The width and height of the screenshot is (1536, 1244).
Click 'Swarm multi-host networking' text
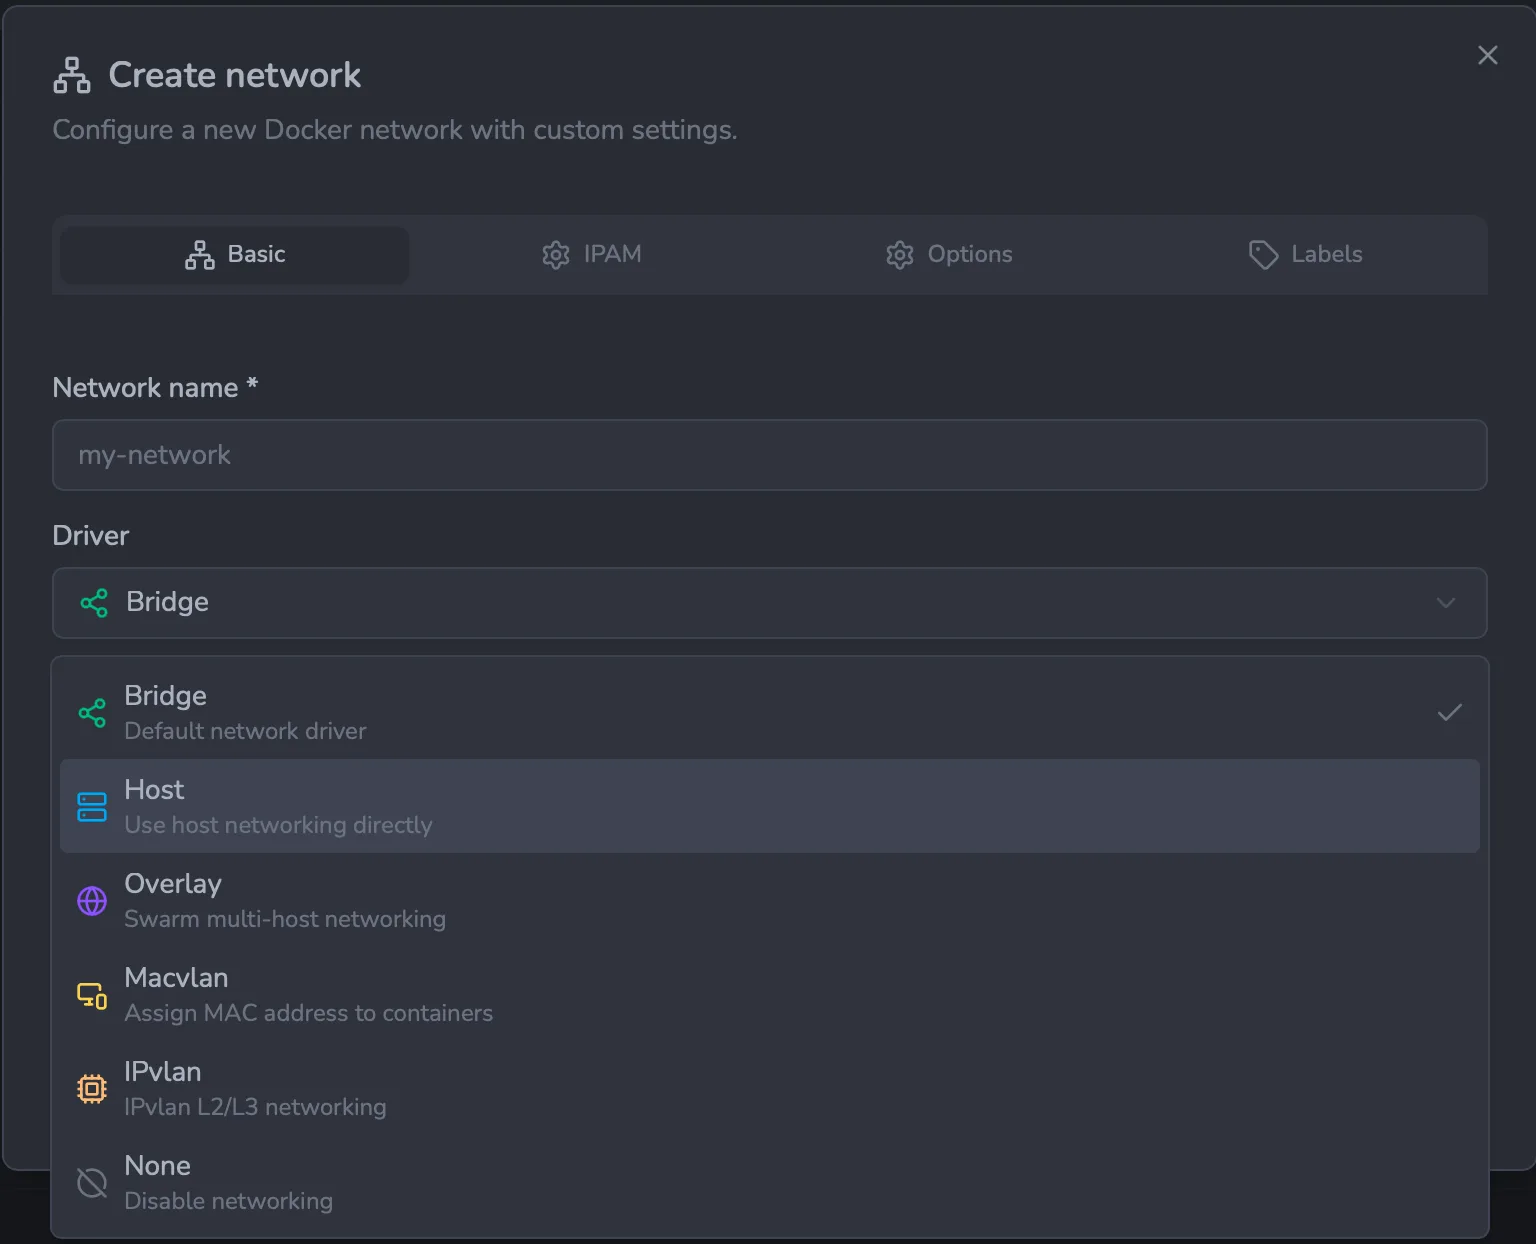pyautogui.click(x=285, y=919)
